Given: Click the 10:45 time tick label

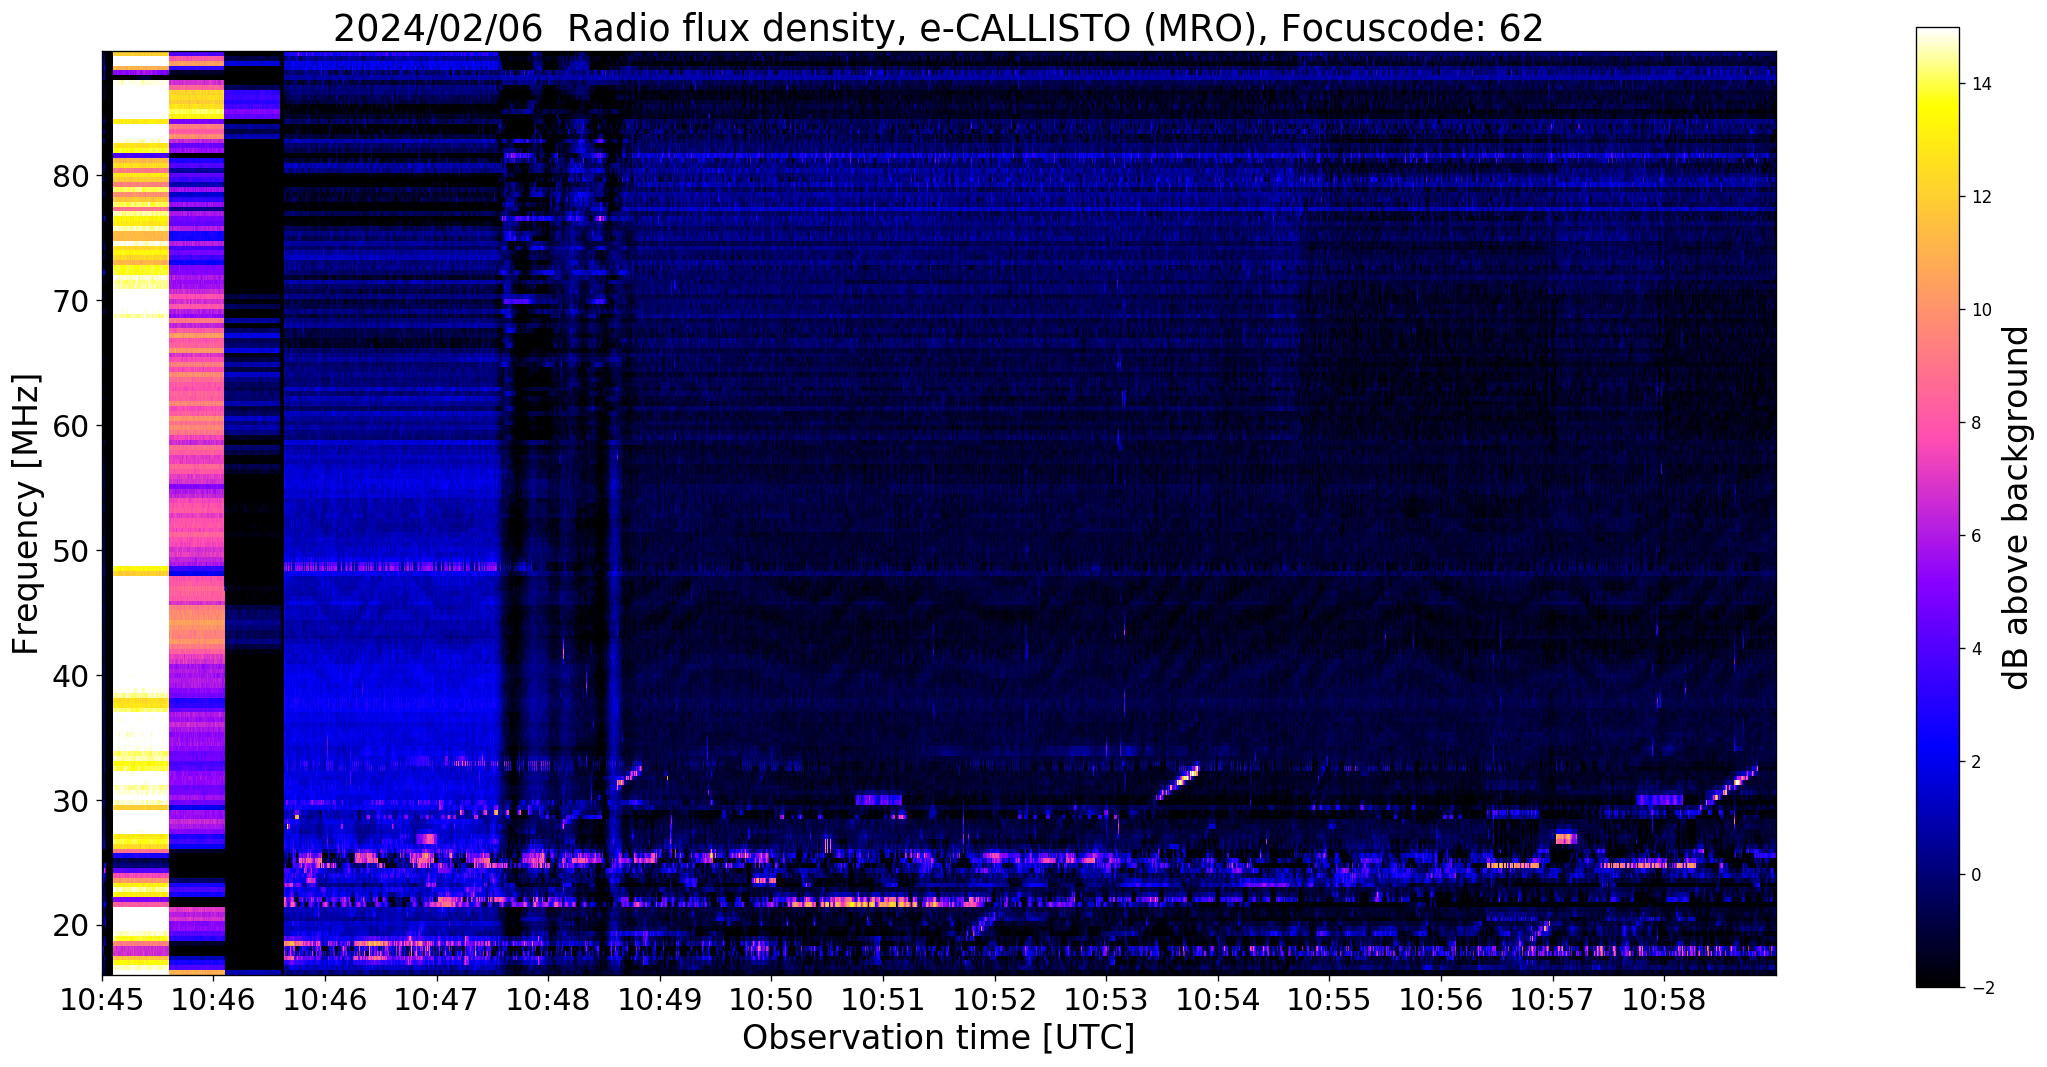Looking at the screenshot, I should (102, 1000).
